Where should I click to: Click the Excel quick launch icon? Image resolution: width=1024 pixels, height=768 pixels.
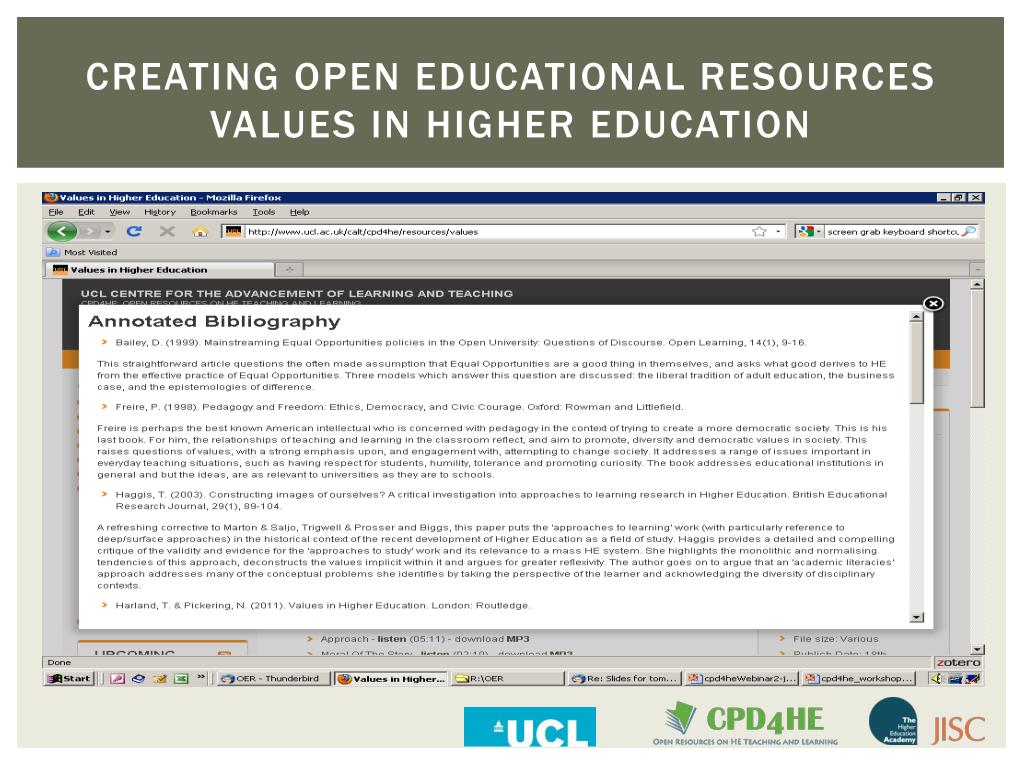pyautogui.click(x=182, y=679)
